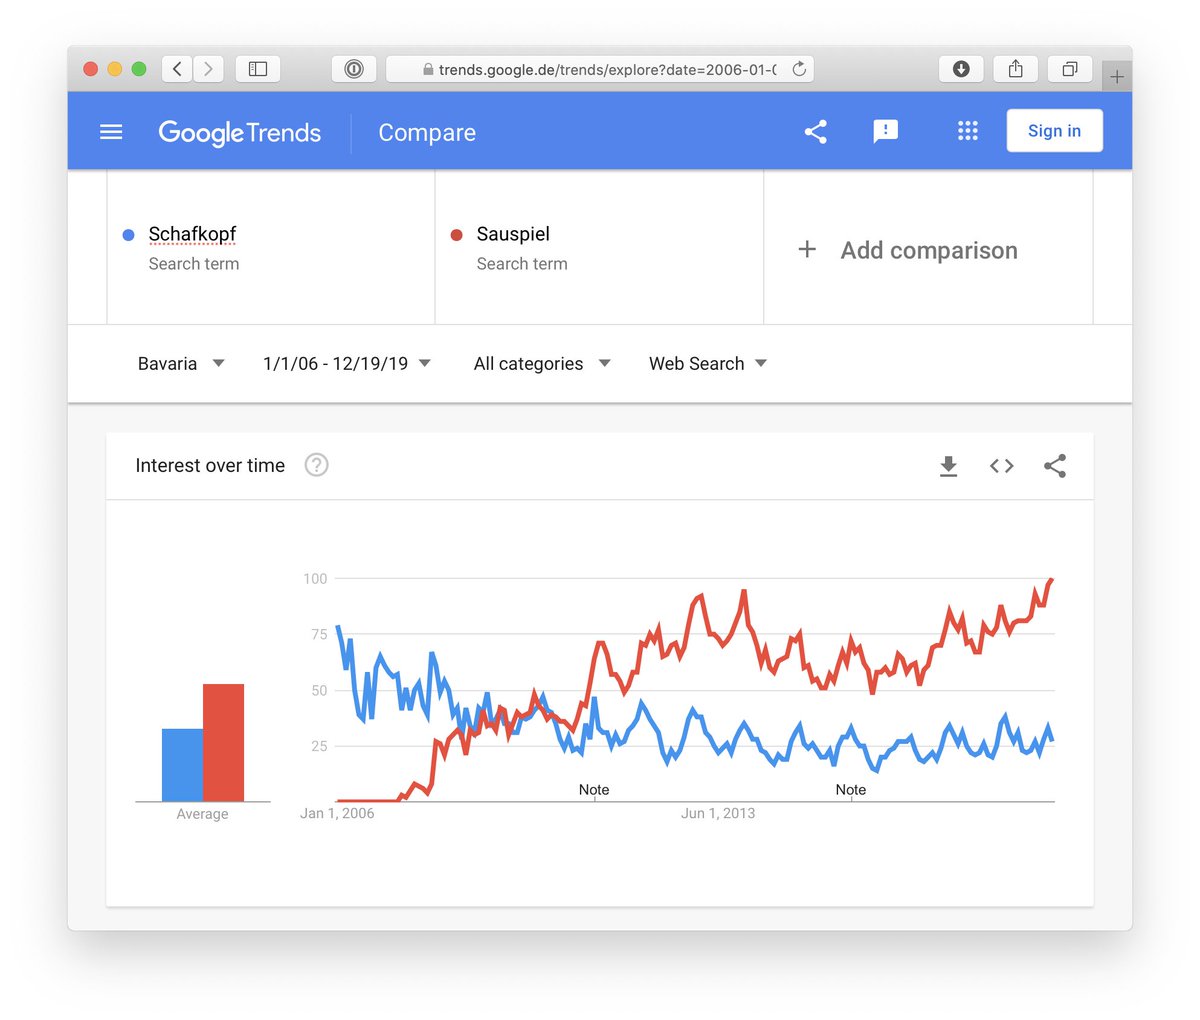The image size is (1200, 1020).
Task: Open the 1/1/06 - 12/19/19 date range dropdown
Action: coord(347,364)
